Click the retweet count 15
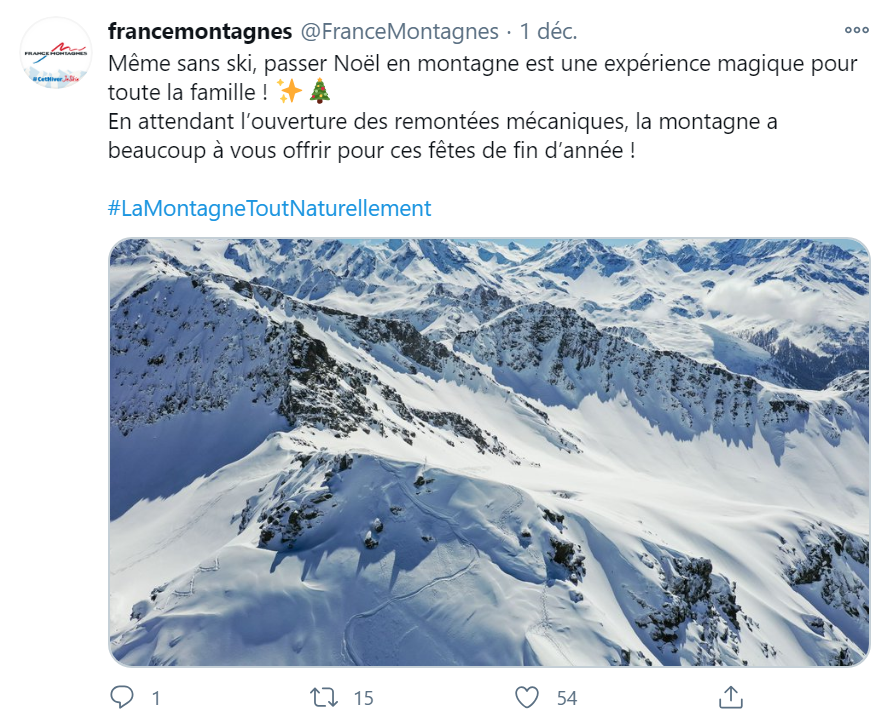 point(363,698)
